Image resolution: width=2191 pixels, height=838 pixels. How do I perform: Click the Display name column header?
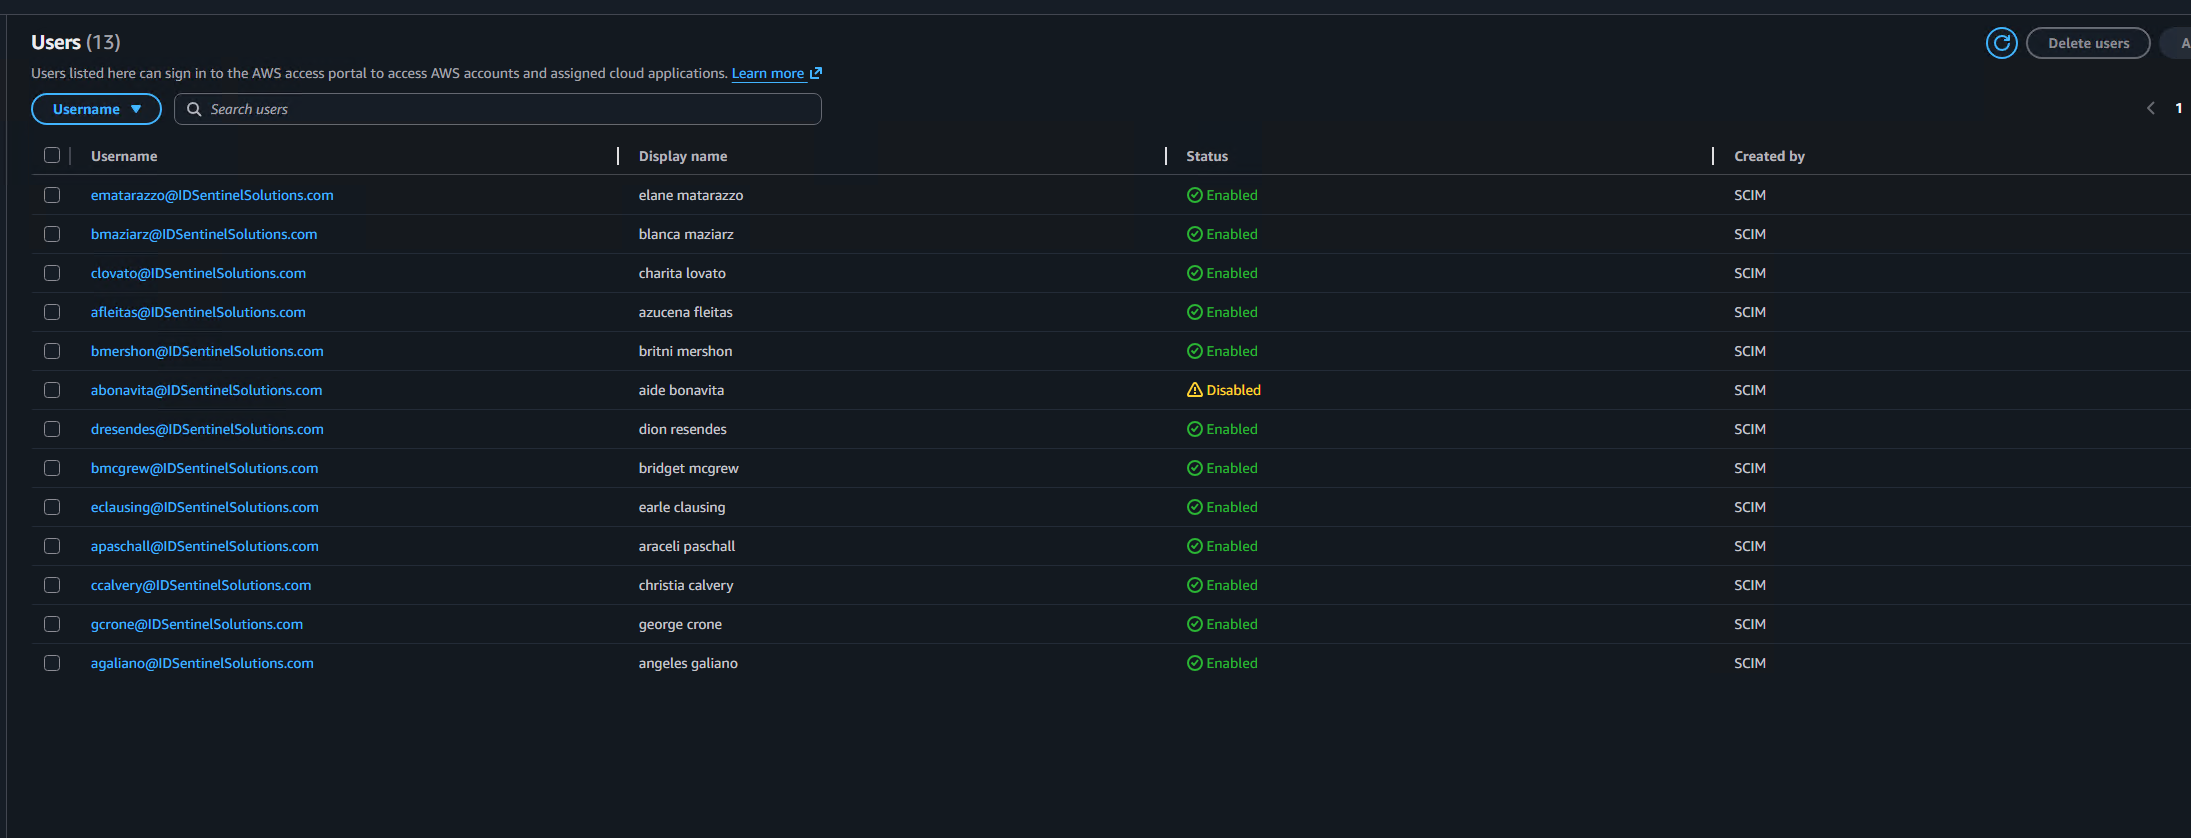pyautogui.click(x=683, y=156)
